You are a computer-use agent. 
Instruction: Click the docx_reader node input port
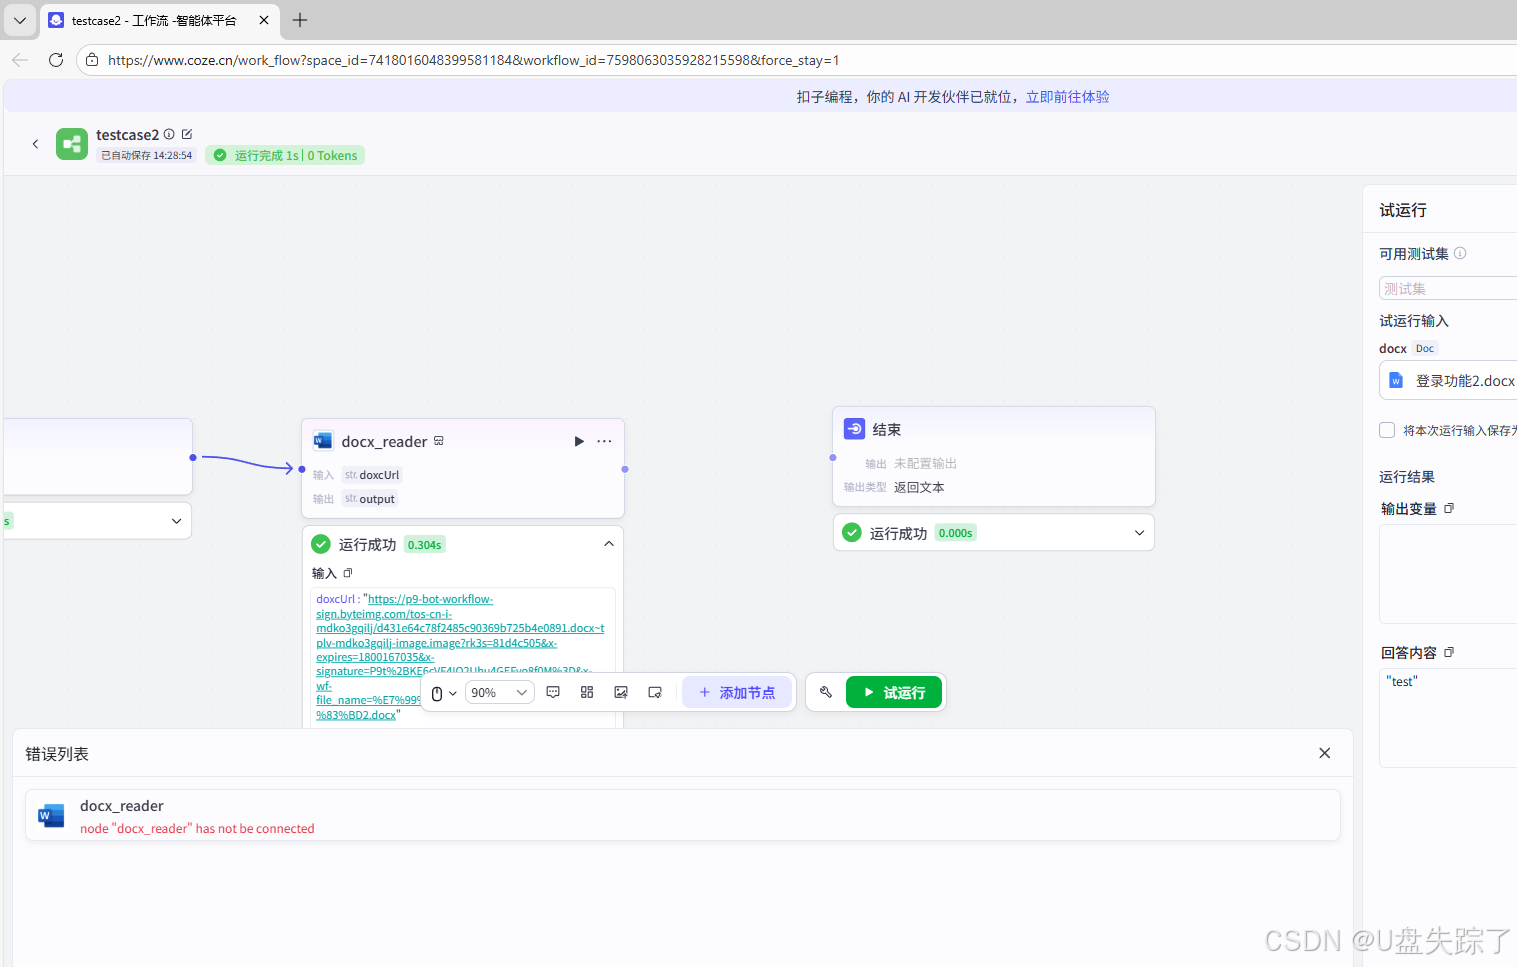click(302, 469)
